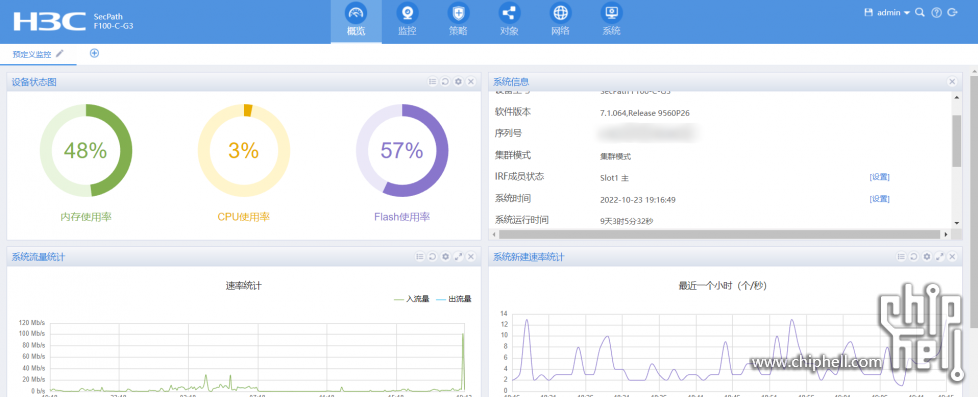This screenshot has height=397, width=978.
Task: Add a new dashboard with plus icon
Action: pos(94,53)
